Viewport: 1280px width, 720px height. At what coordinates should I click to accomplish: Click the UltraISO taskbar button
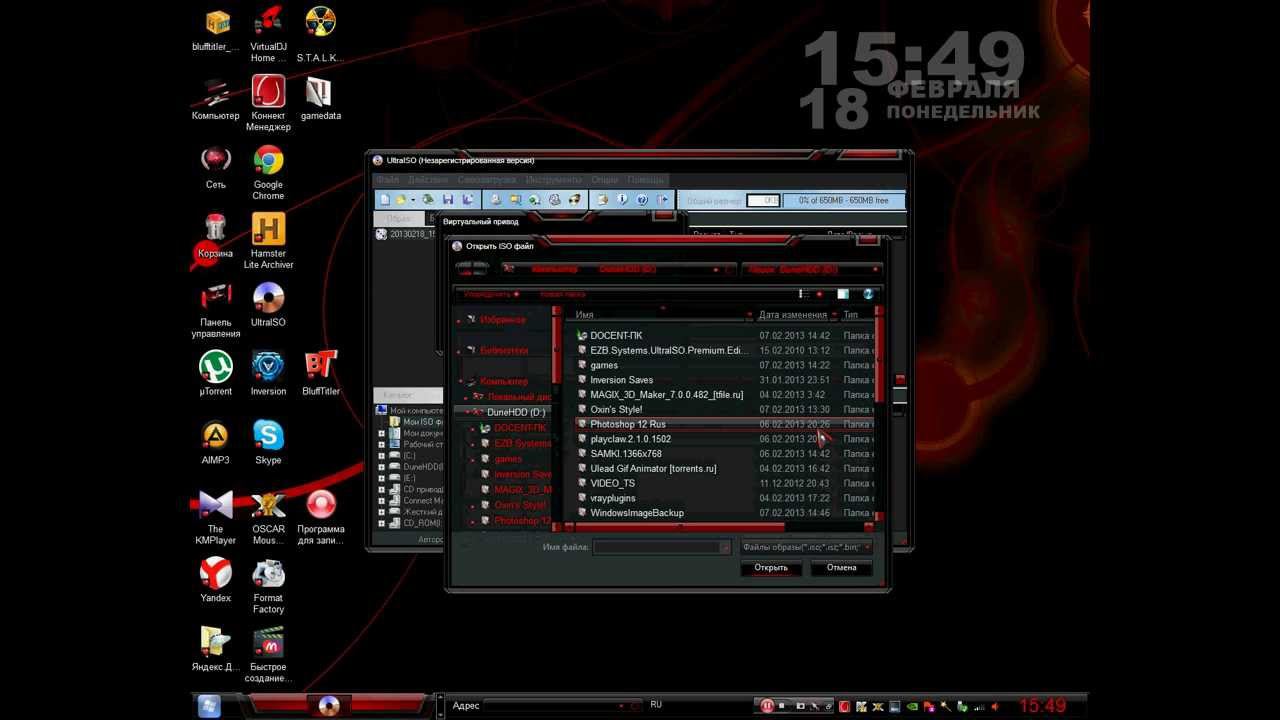click(329, 706)
